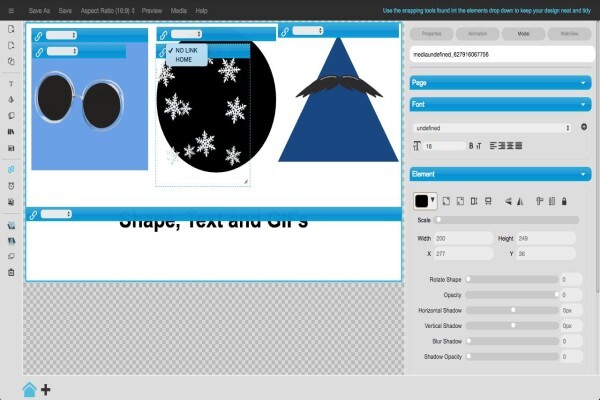The width and height of the screenshot is (600, 400).
Task: Toggle align right in Font panel
Action: pyautogui.click(x=502, y=146)
